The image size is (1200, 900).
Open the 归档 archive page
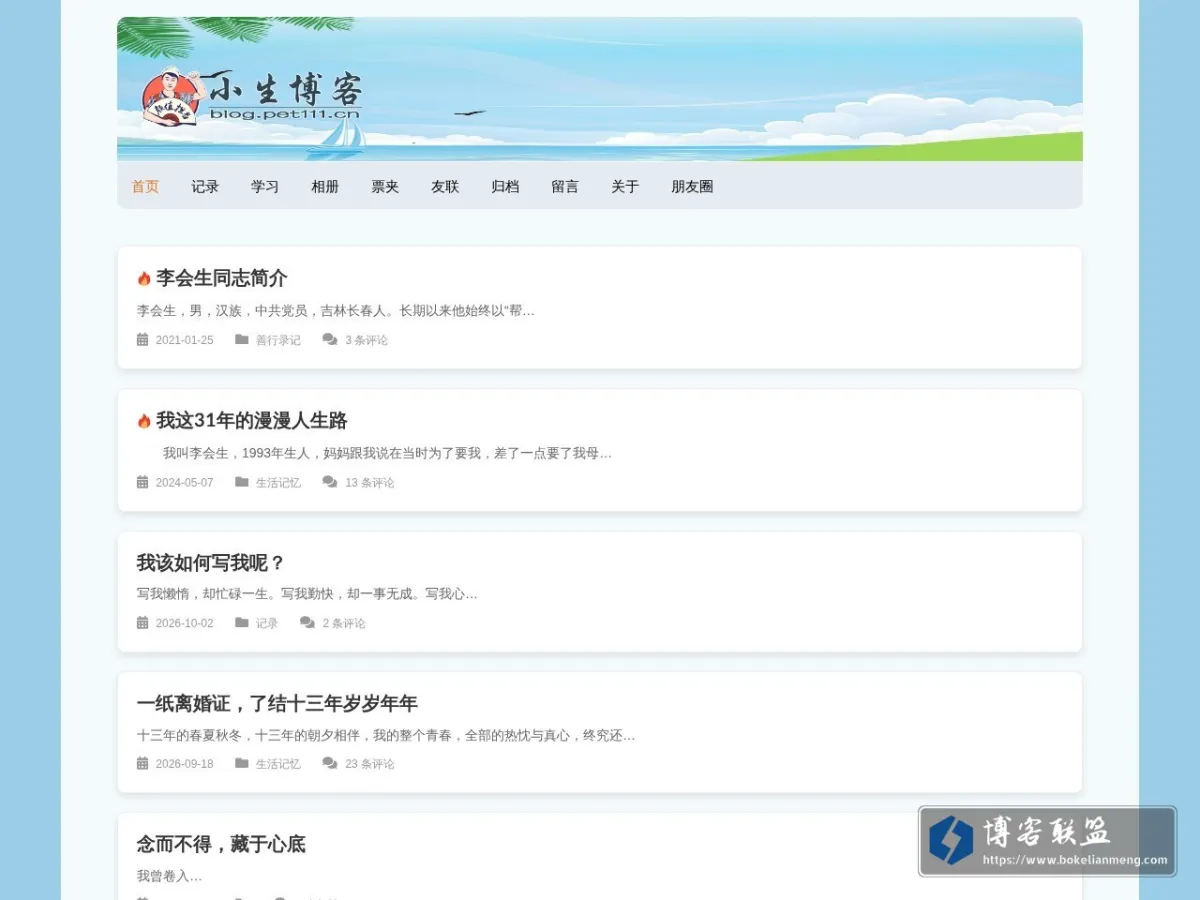point(505,186)
